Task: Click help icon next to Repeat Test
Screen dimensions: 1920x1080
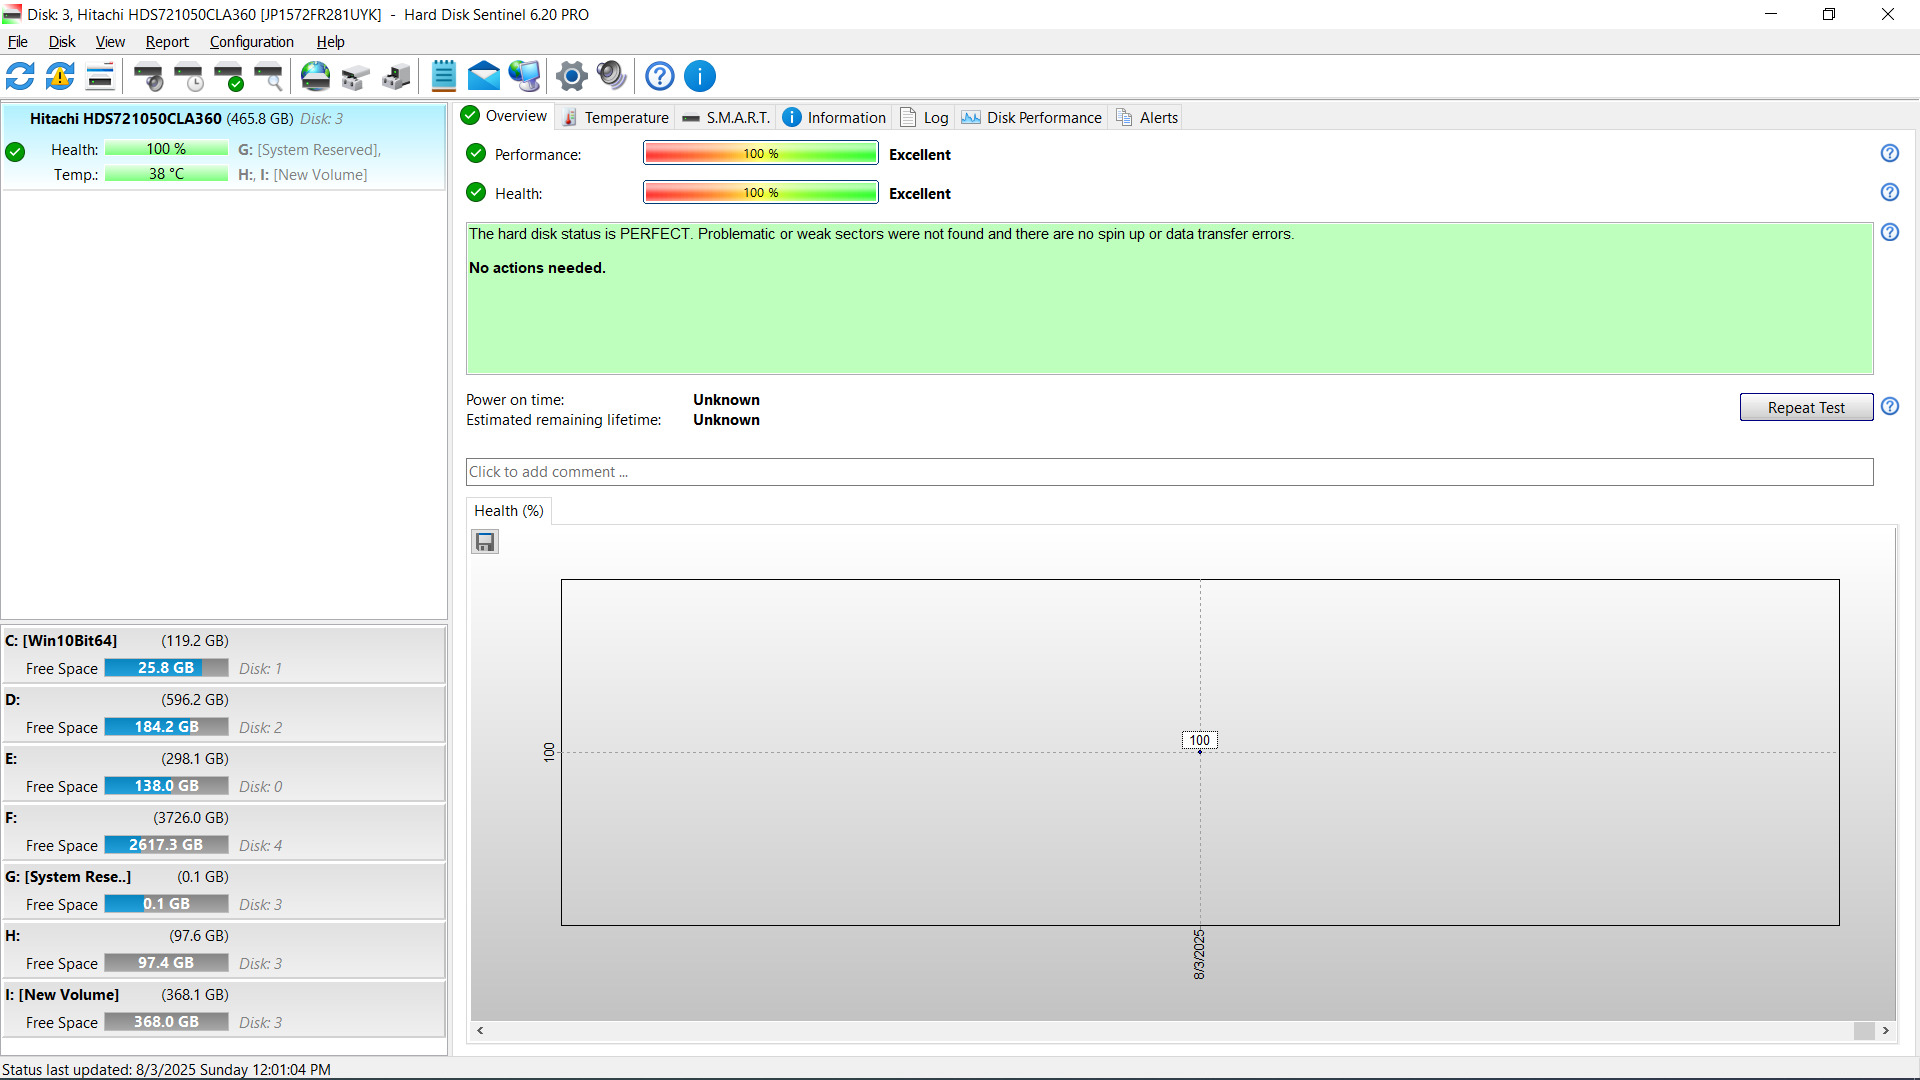Action: click(x=1890, y=406)
